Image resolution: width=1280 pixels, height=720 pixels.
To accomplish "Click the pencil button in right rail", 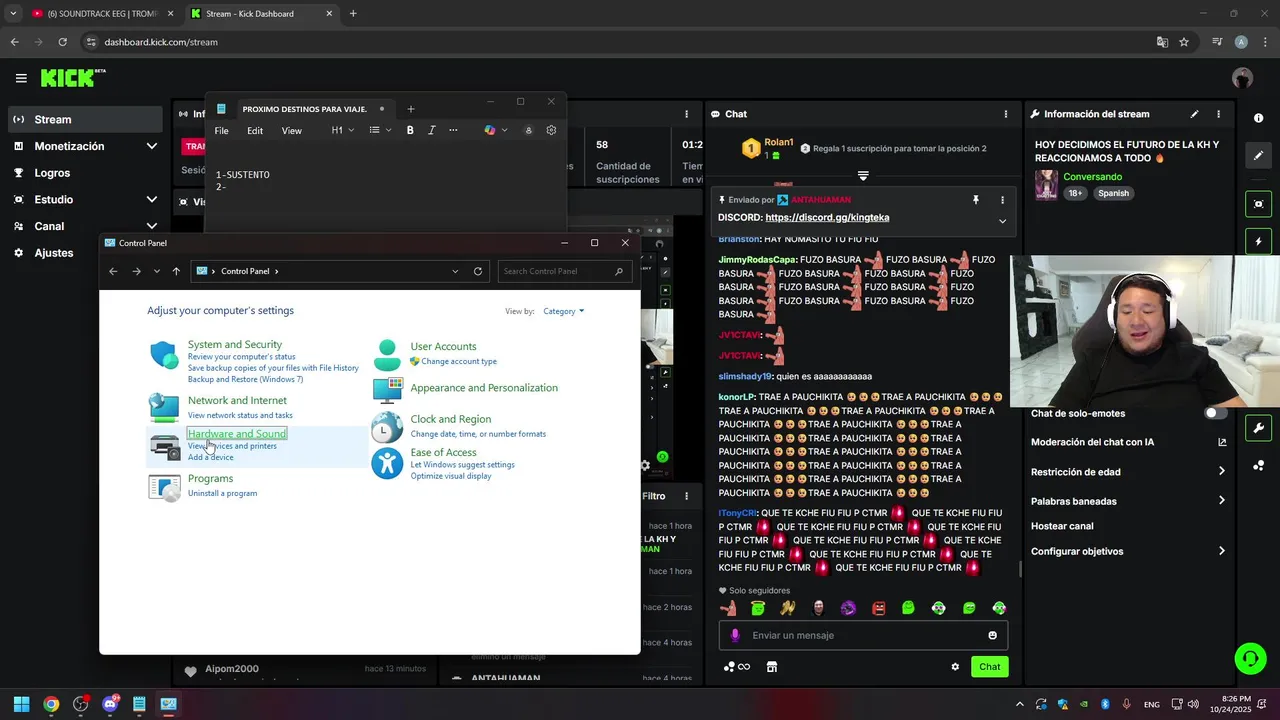I will 1258,156.
